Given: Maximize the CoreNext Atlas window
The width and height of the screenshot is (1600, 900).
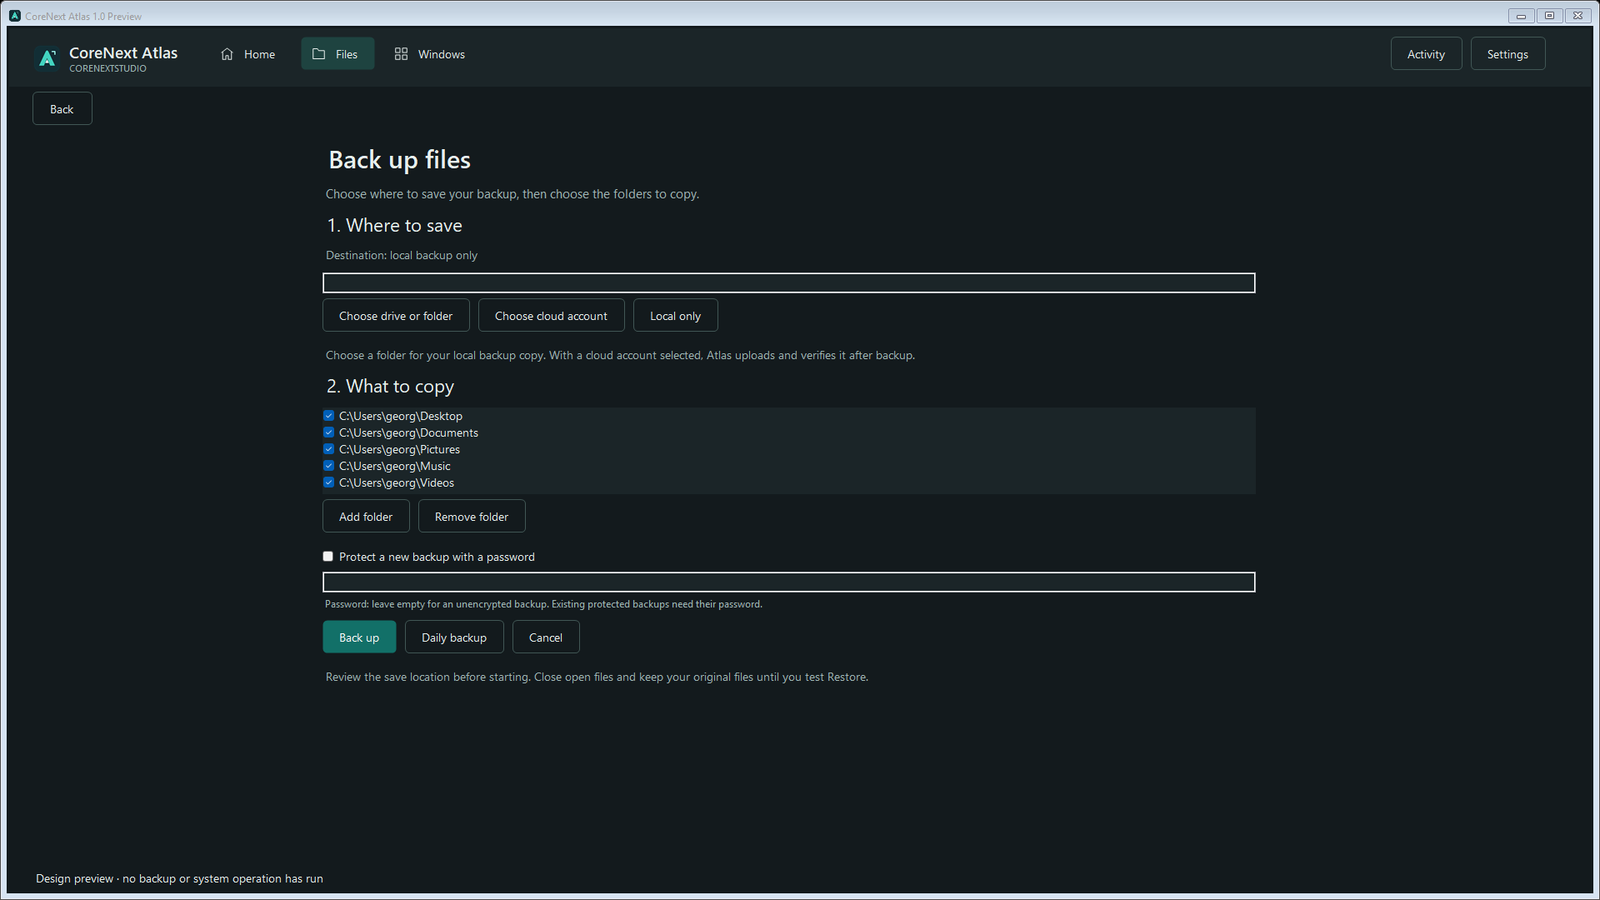Looking at the screenshot, I should 1549,16.
